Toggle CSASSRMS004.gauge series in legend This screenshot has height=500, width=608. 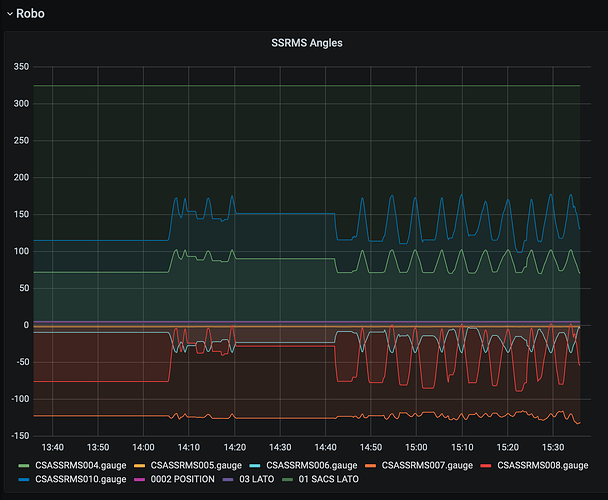(x=81, y=465)
